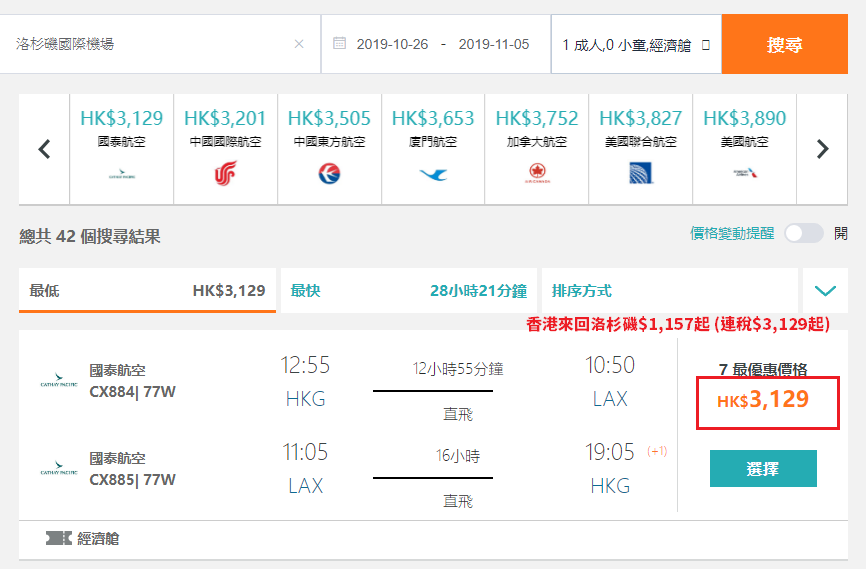Select the HK$3,505 airline price
The height and width of the screenshot is (569, 866).
329,118
